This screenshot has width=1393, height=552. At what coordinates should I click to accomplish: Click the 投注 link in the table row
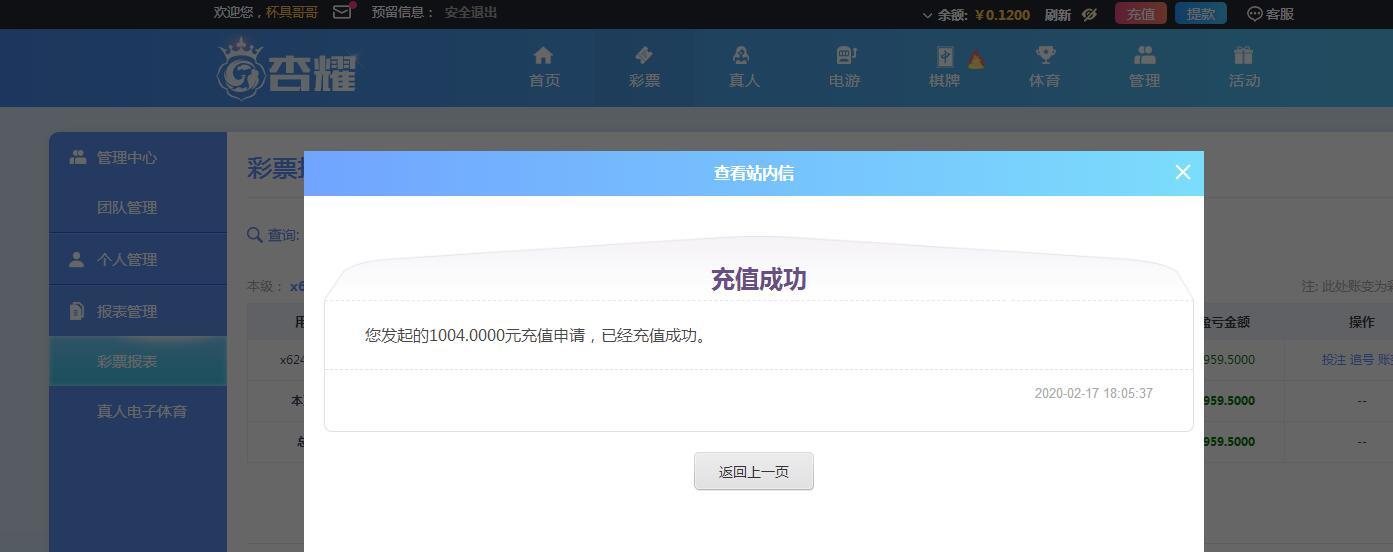coord(1334,360)
